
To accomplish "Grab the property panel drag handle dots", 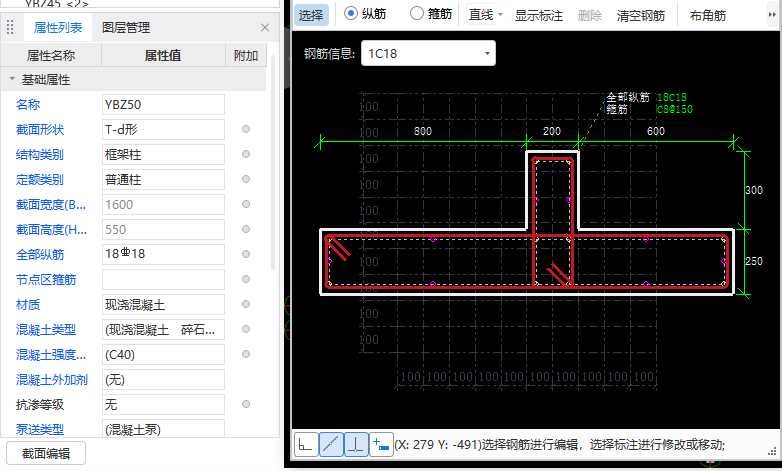I will tap(10, 27).
